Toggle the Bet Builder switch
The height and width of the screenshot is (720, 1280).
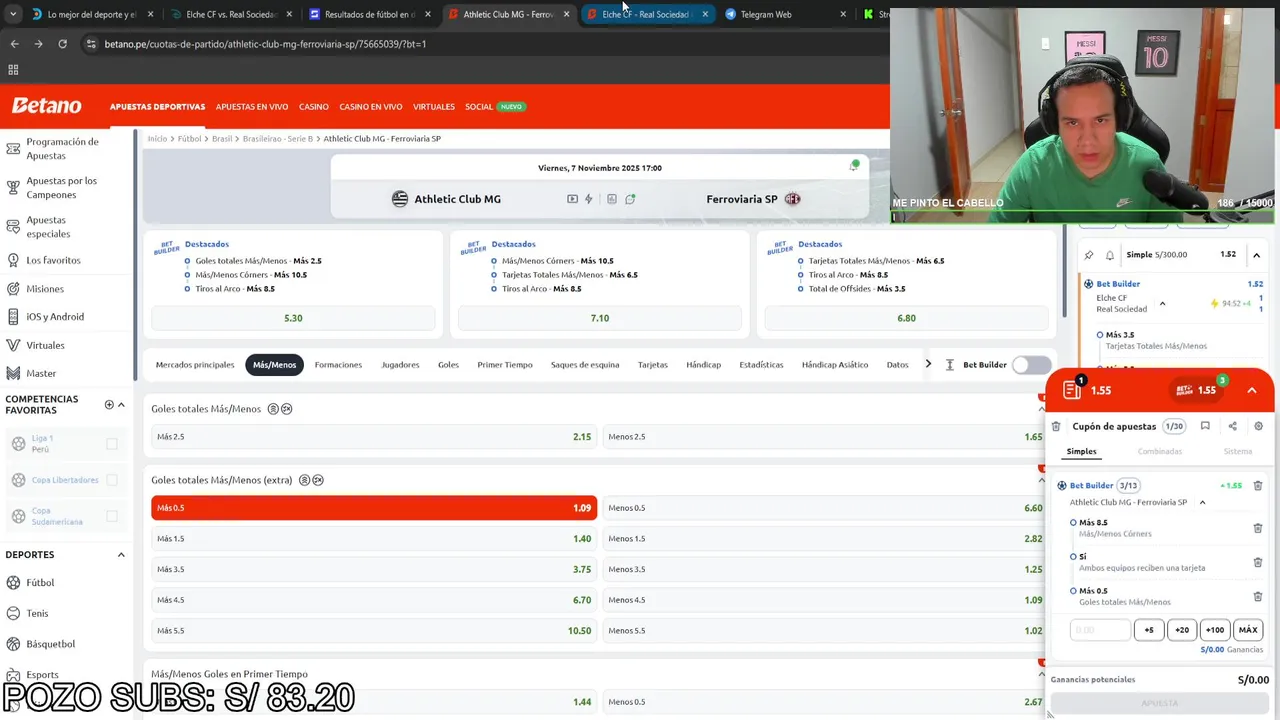[x=1031, y=365]
